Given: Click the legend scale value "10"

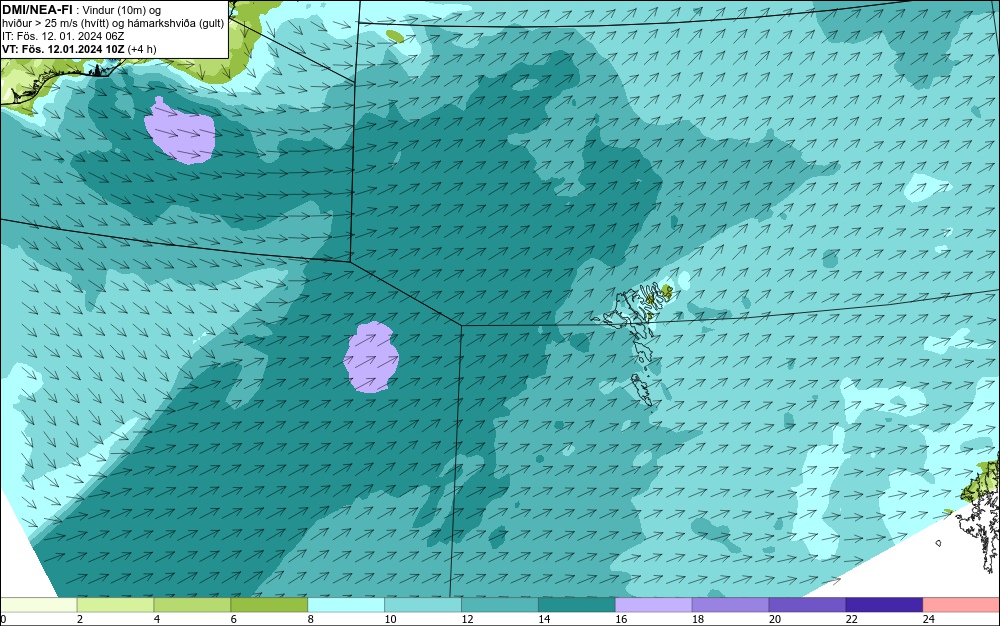Looking at the screenshot, I should pyautogui.click(x=390, y=619).
